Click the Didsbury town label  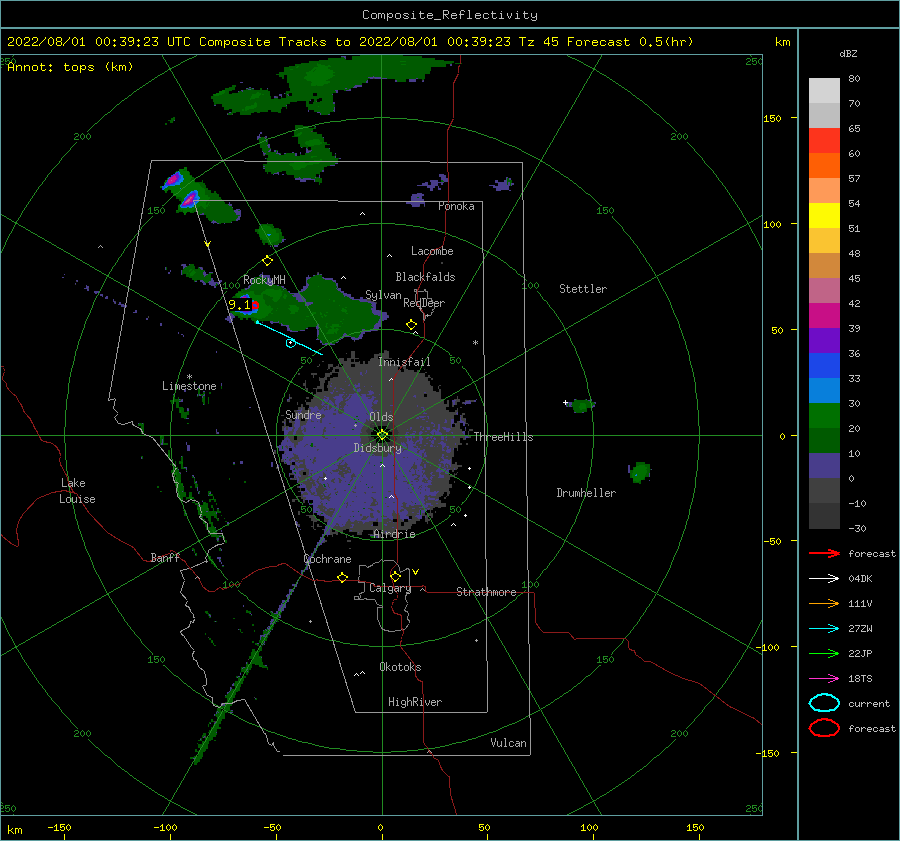click(377, 448)
